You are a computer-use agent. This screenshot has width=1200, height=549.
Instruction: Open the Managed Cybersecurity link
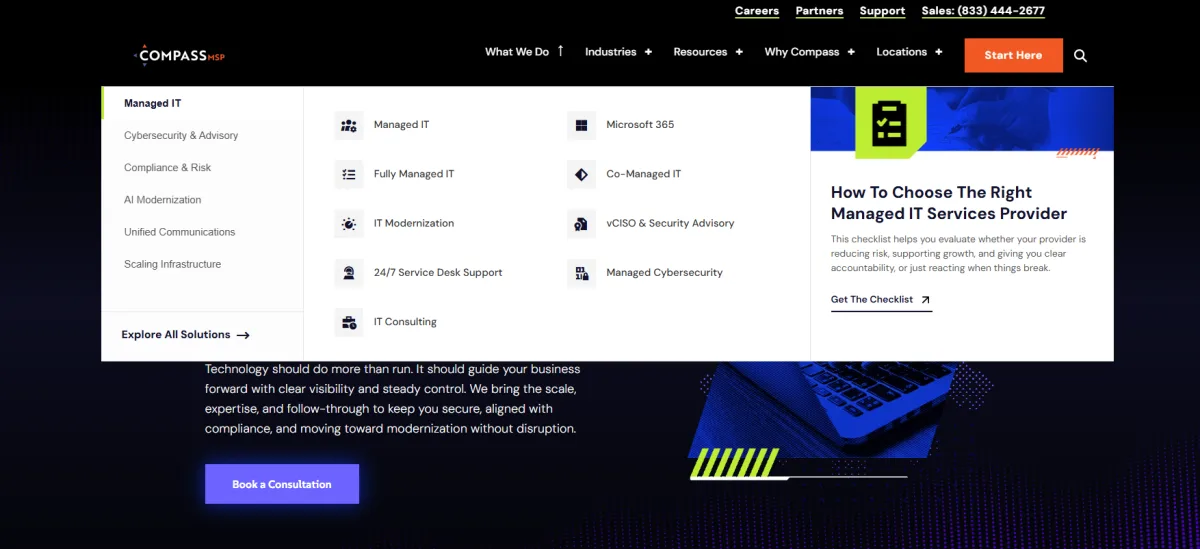tap(664, 272)
